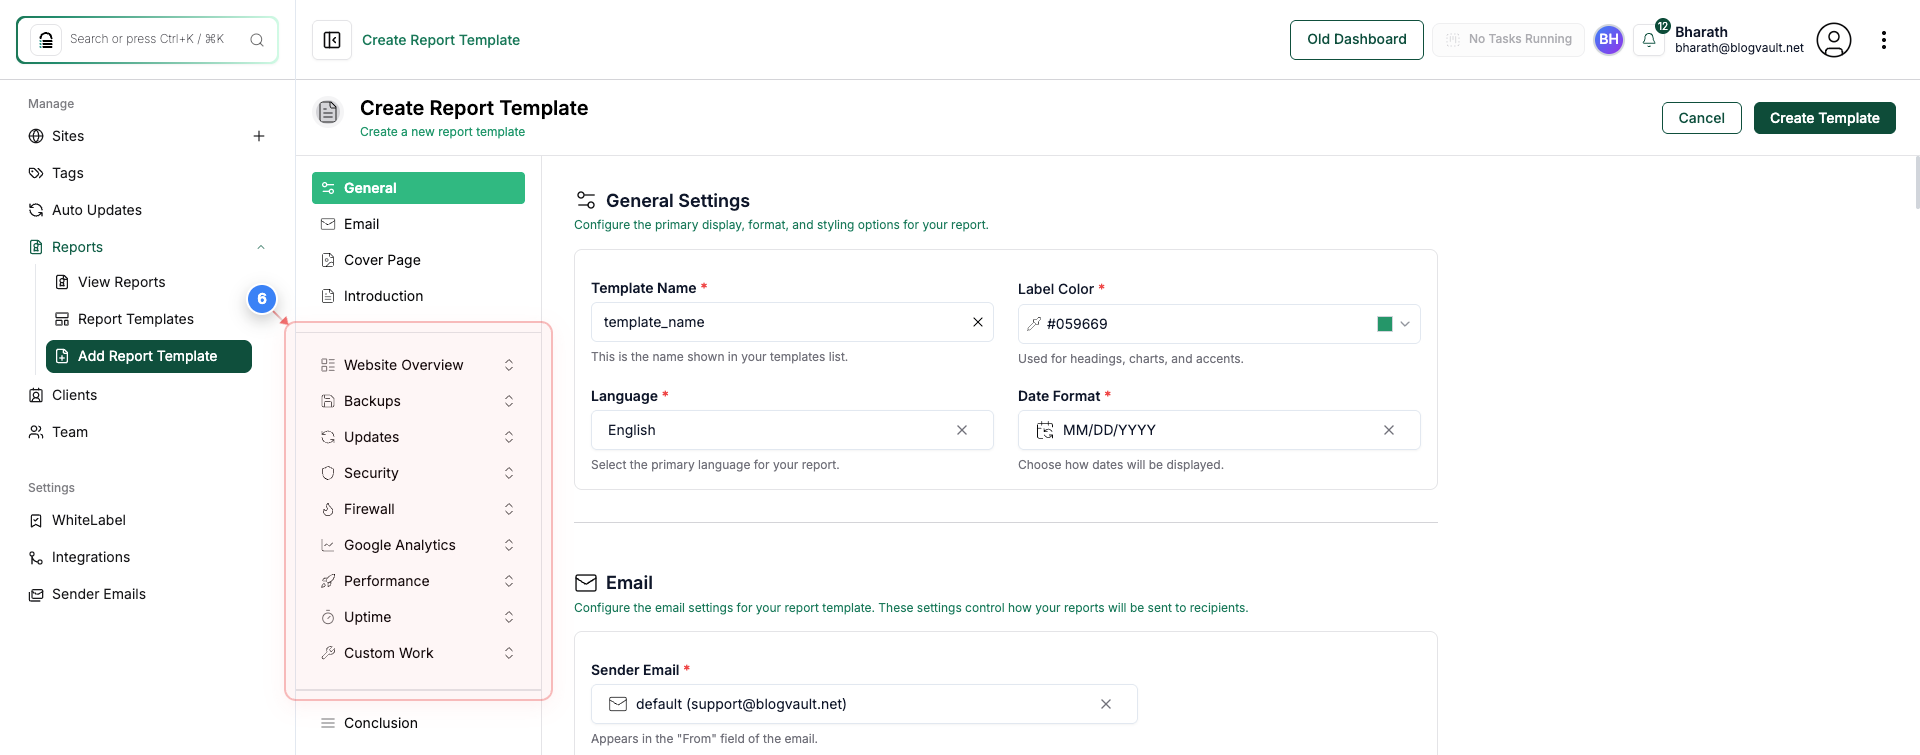Viewport: 1920px width, 755px height.
Task: Open Integrations settings
Action: tap(91, 557)
